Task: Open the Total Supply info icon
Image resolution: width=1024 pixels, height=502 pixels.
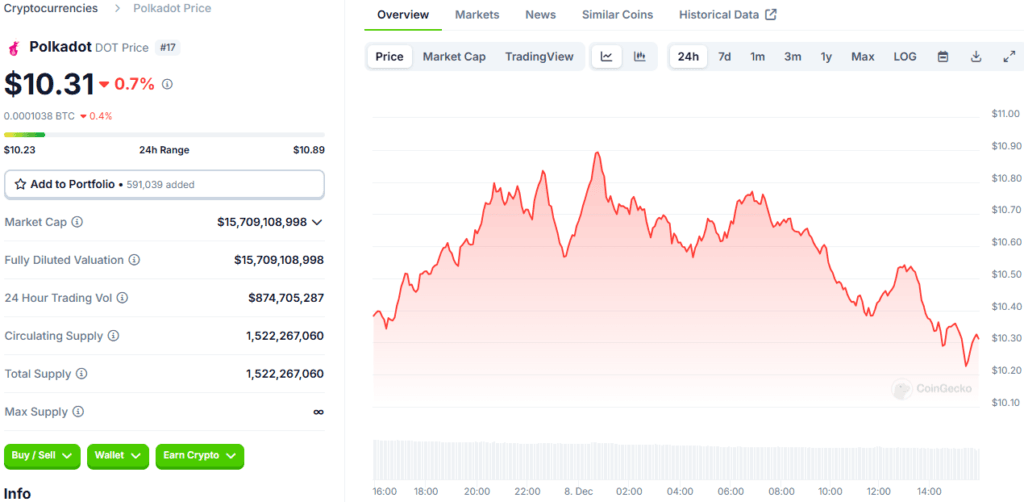Action: click(82, 374)
